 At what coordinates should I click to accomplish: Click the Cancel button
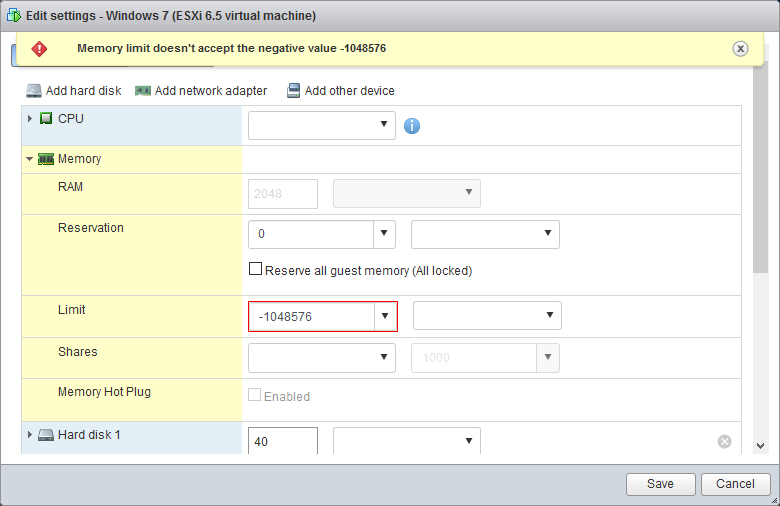pos(735,484)
